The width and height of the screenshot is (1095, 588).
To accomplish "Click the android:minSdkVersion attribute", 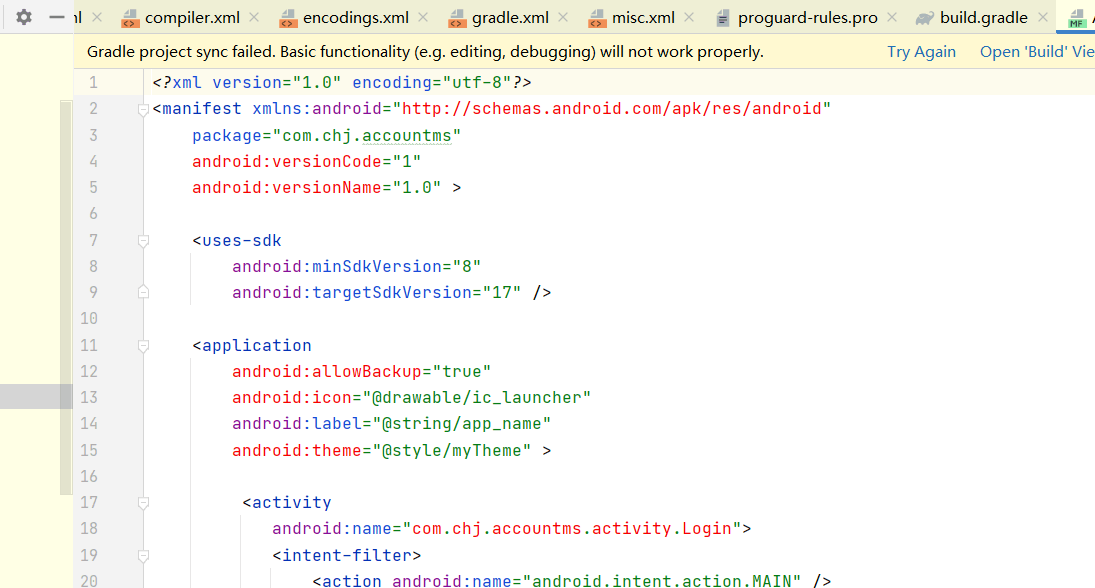I will [337, 266].
